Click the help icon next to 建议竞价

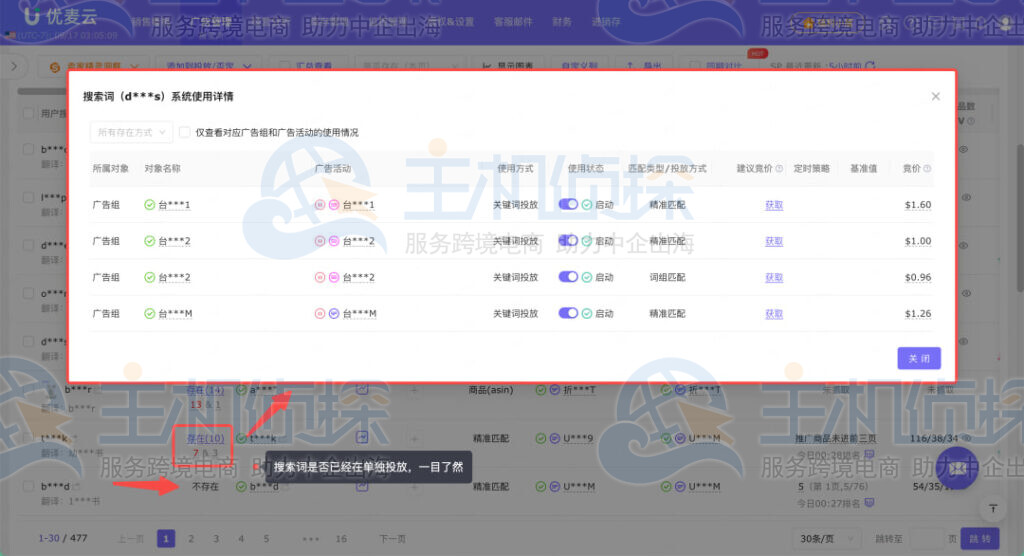[x=779, y=169]
